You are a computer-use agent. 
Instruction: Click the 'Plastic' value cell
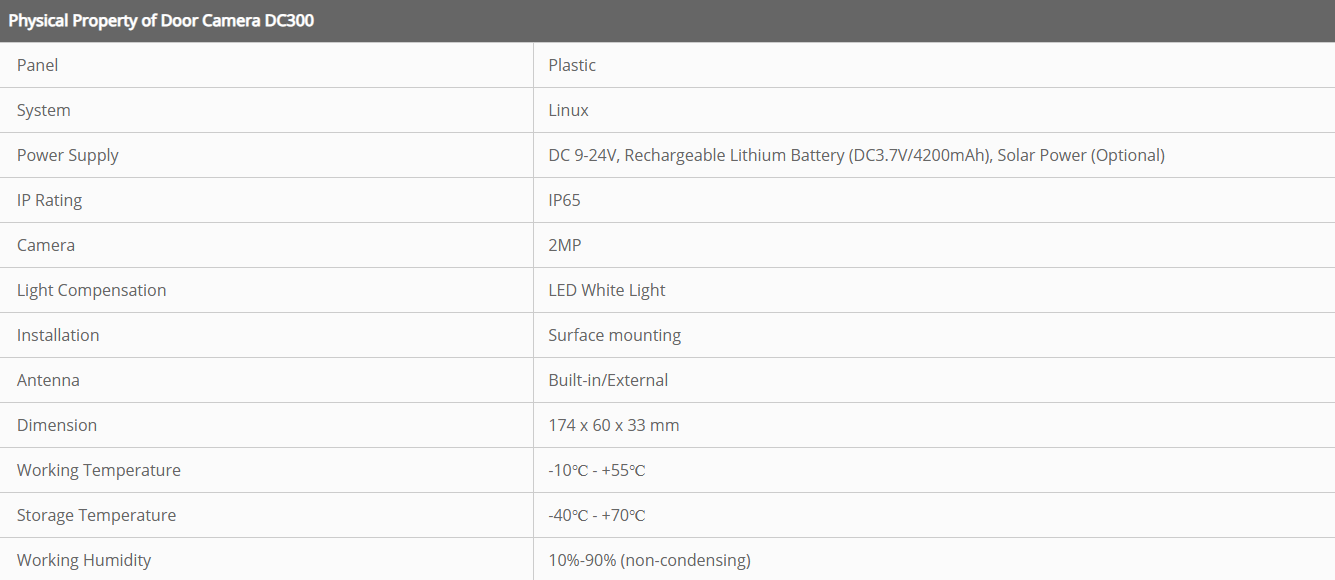[x=572, y=65]
